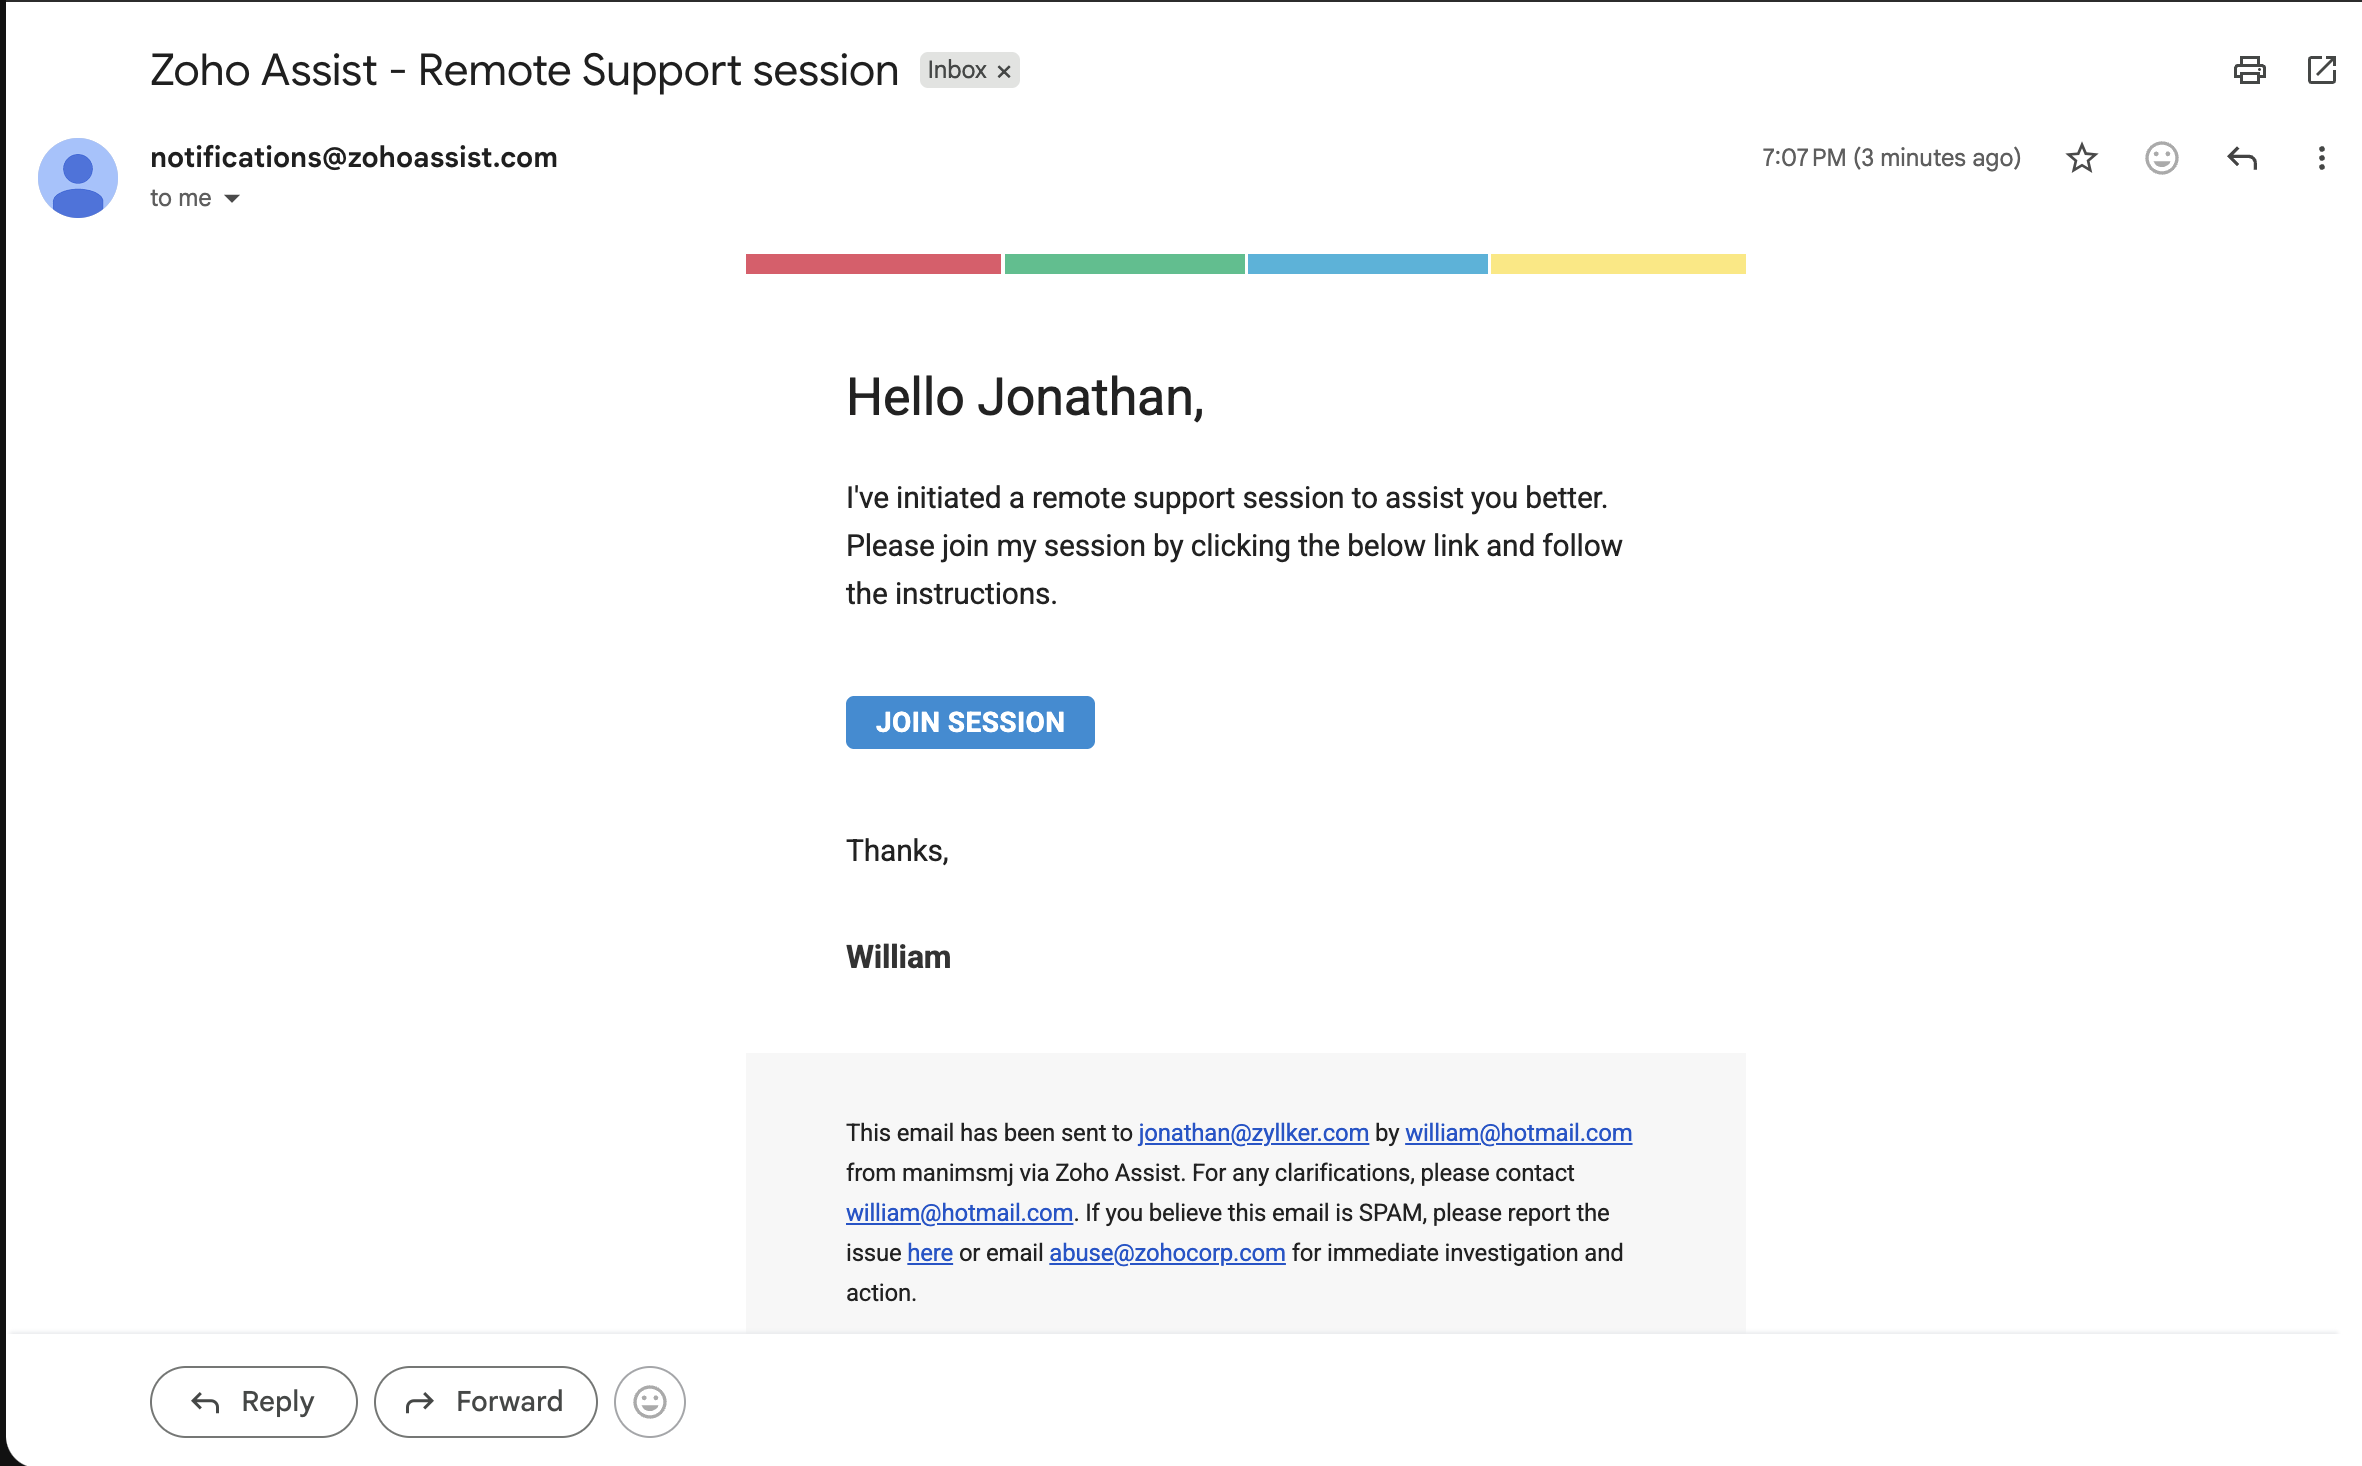Open email in a new window
This screenshot has width=2362, height=1466.
2321,70
